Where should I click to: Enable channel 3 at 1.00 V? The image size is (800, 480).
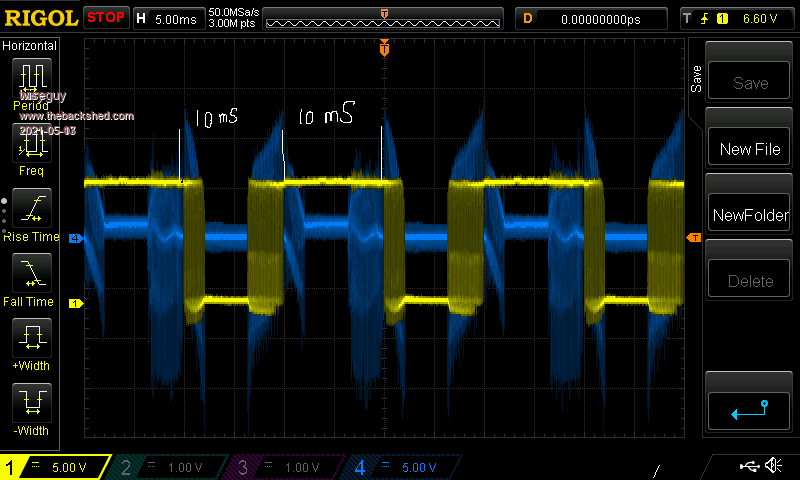coord(285,467)
